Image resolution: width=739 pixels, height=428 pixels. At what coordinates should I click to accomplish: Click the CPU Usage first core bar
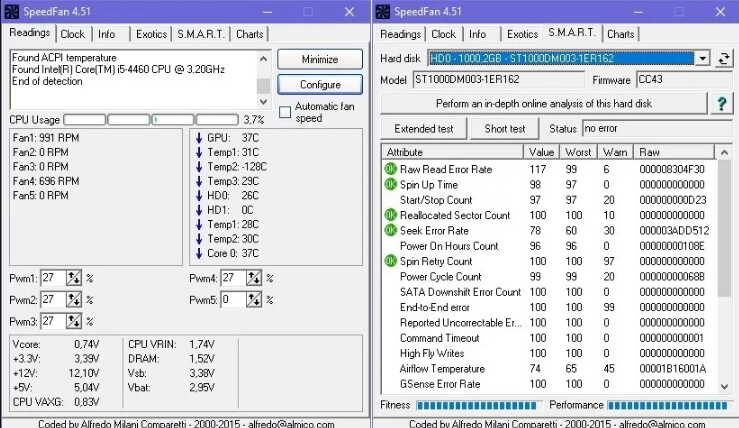pos(85,120)
